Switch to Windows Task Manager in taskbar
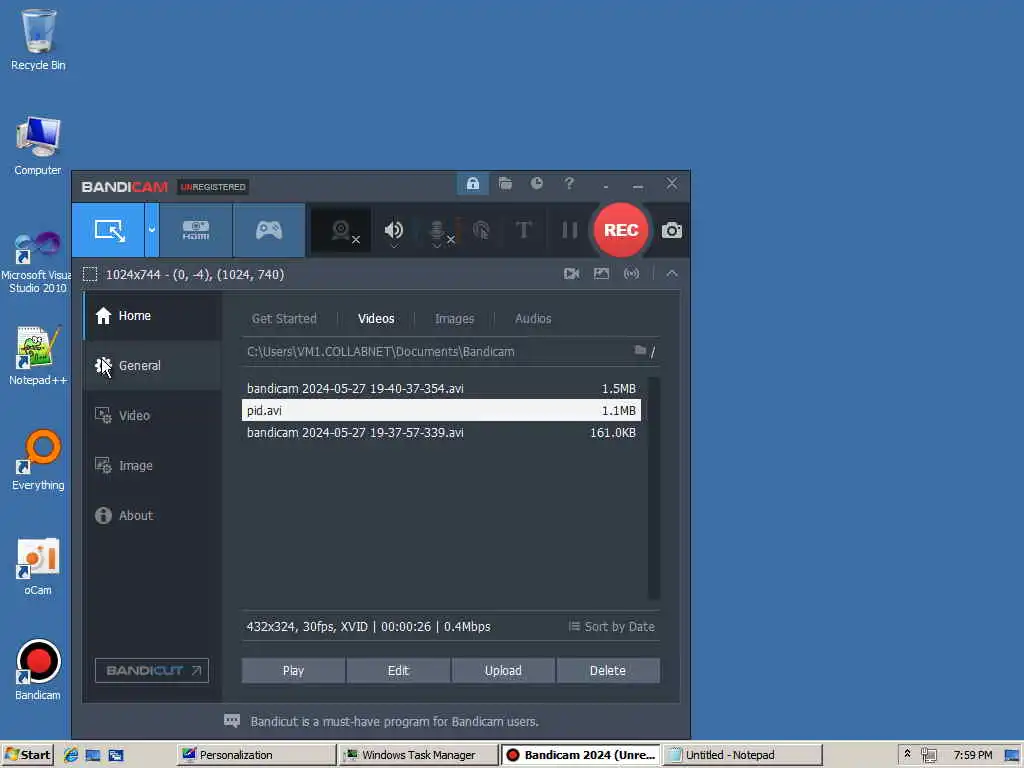The width and height of the screenshot is (1024, 768). click(419, 755)
